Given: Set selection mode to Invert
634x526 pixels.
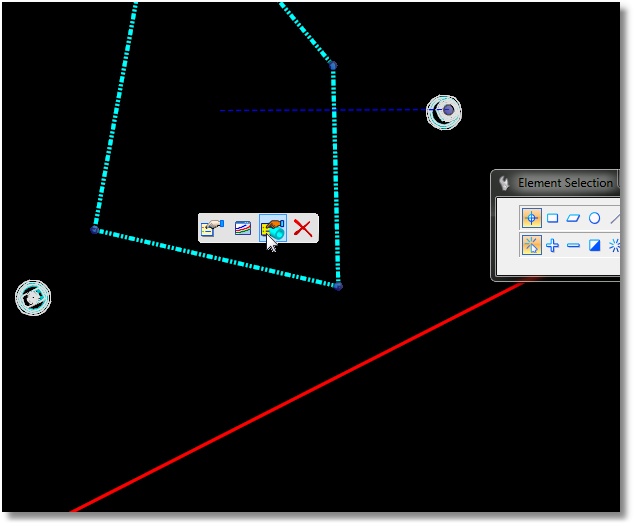Looking at the screenshot, I should pos(594,245).
